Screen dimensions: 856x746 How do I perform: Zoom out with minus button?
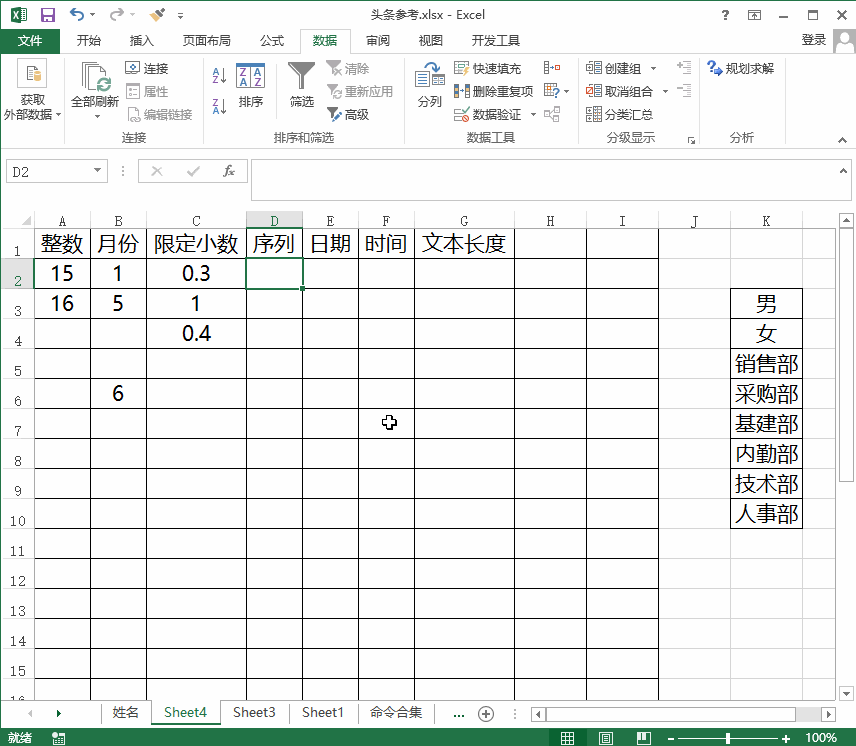pos(671,738)
